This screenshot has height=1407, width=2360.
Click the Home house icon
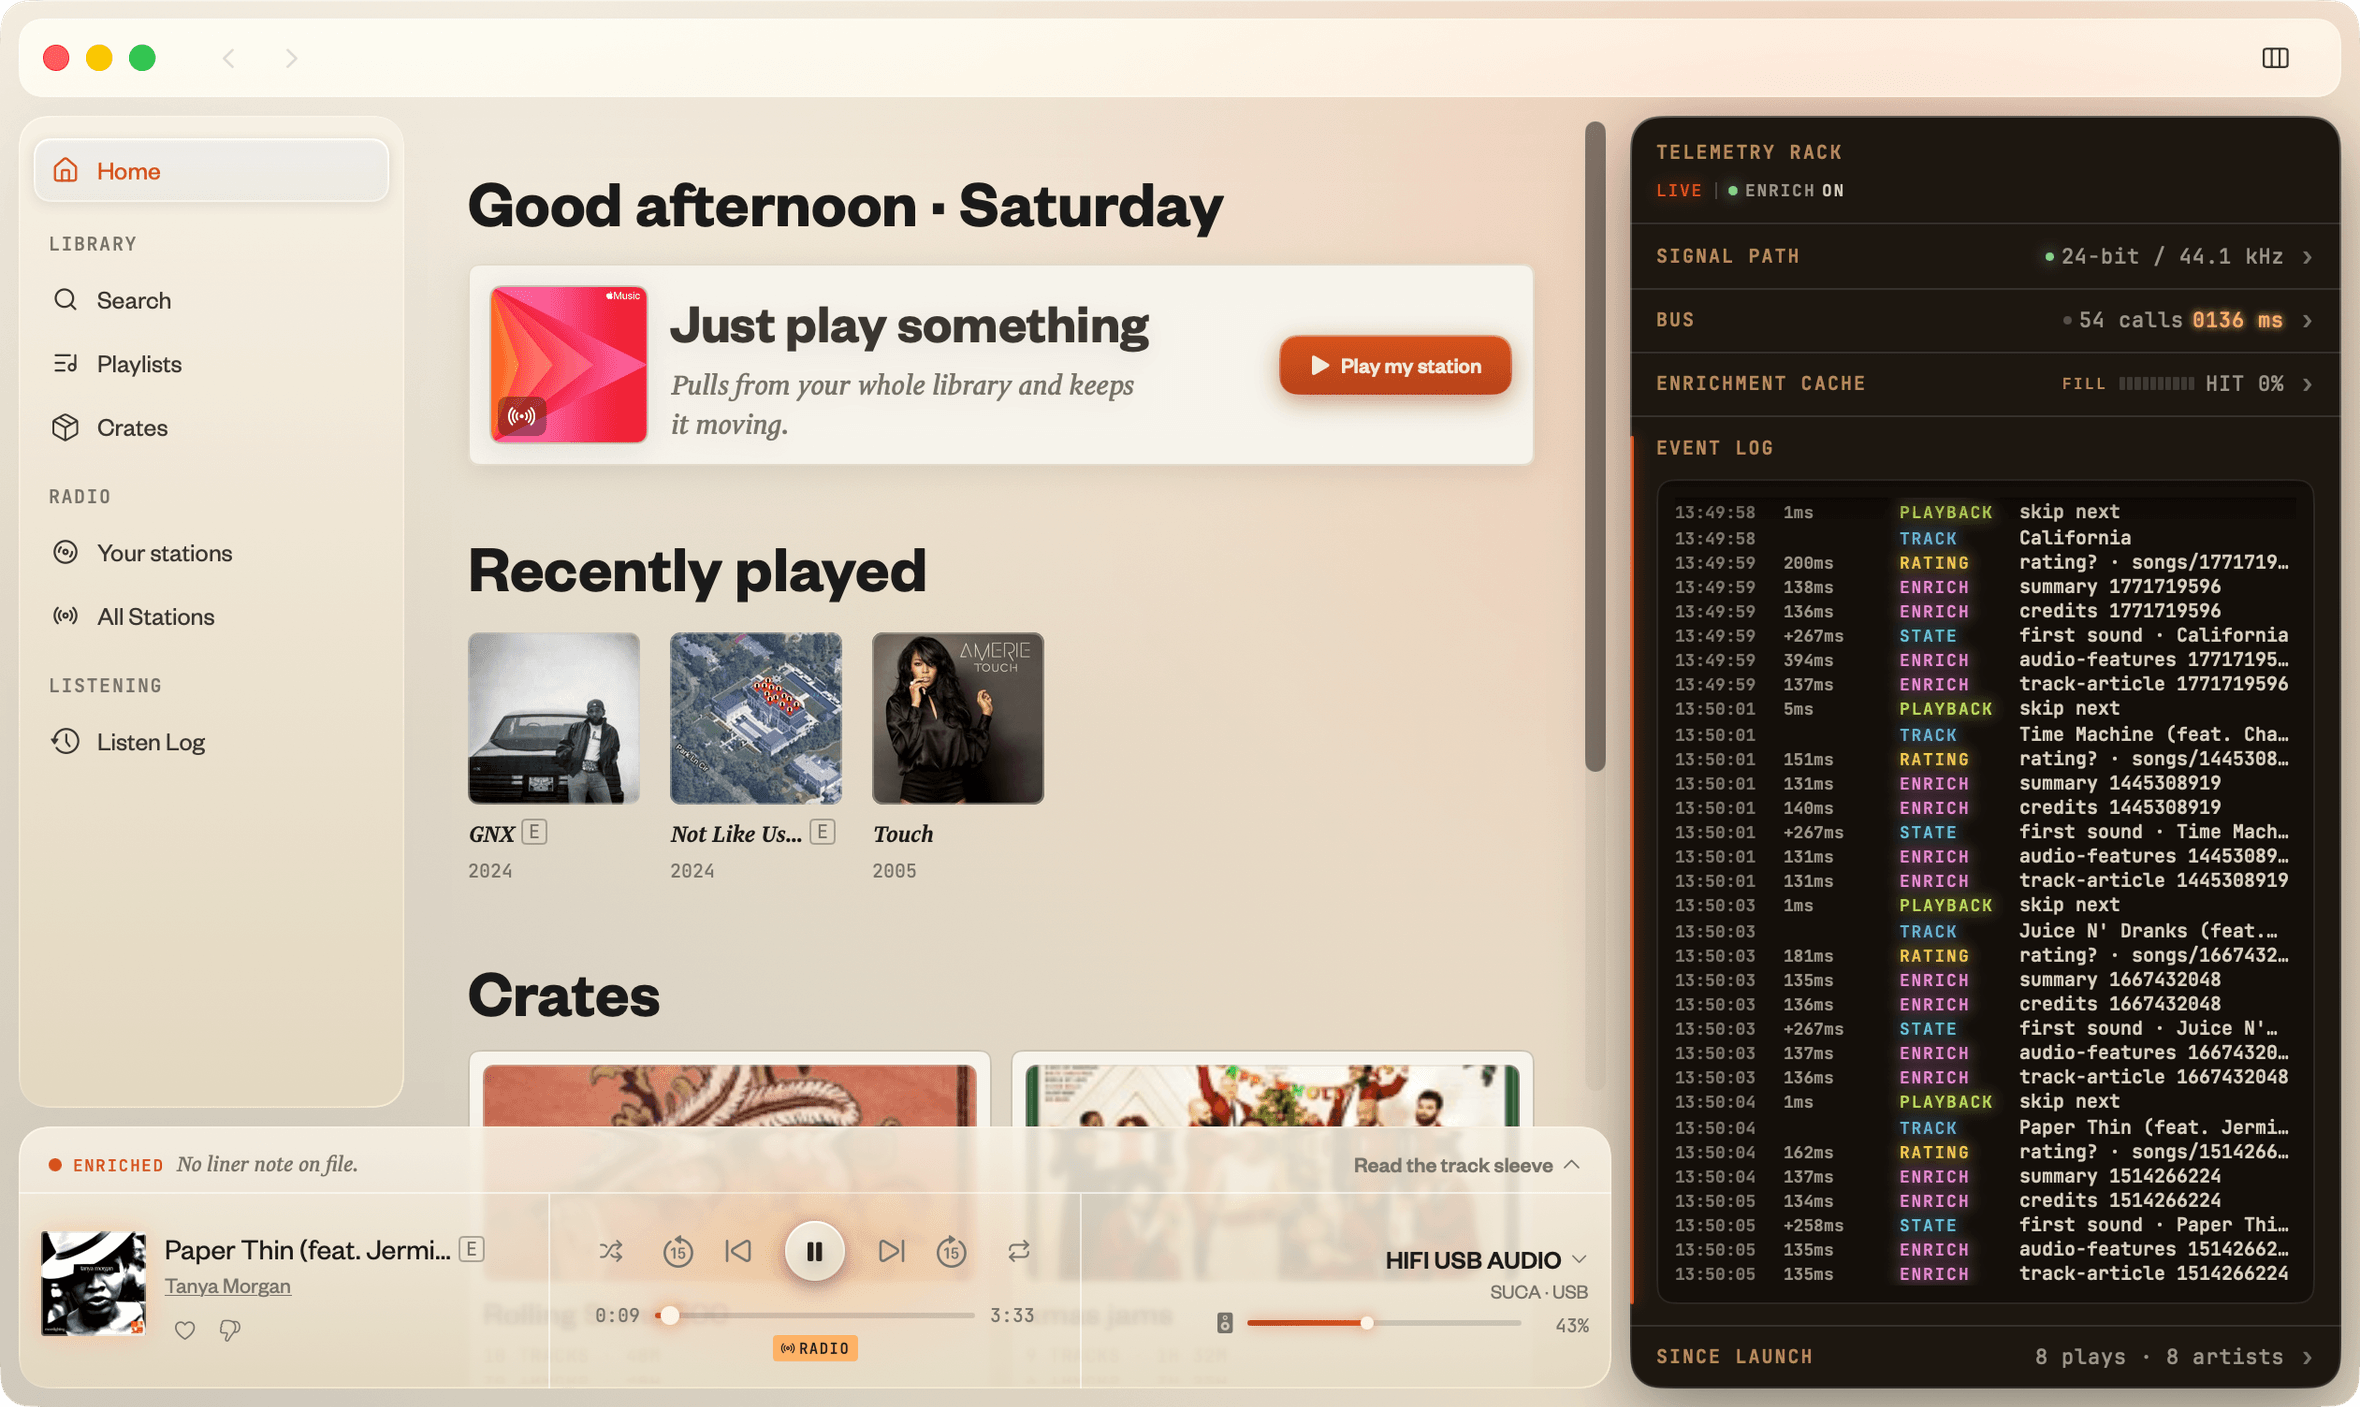click(66, 170)
